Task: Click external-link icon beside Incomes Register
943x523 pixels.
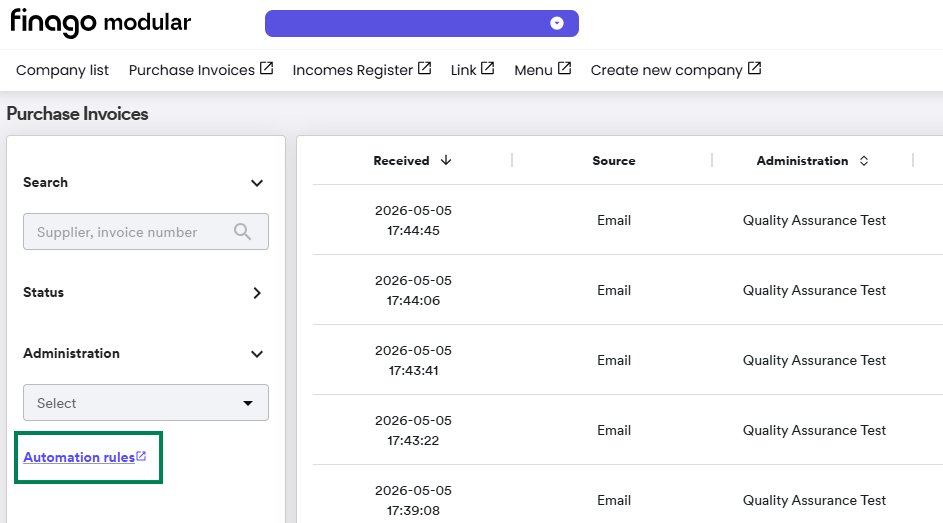Action: pos(425,69)
